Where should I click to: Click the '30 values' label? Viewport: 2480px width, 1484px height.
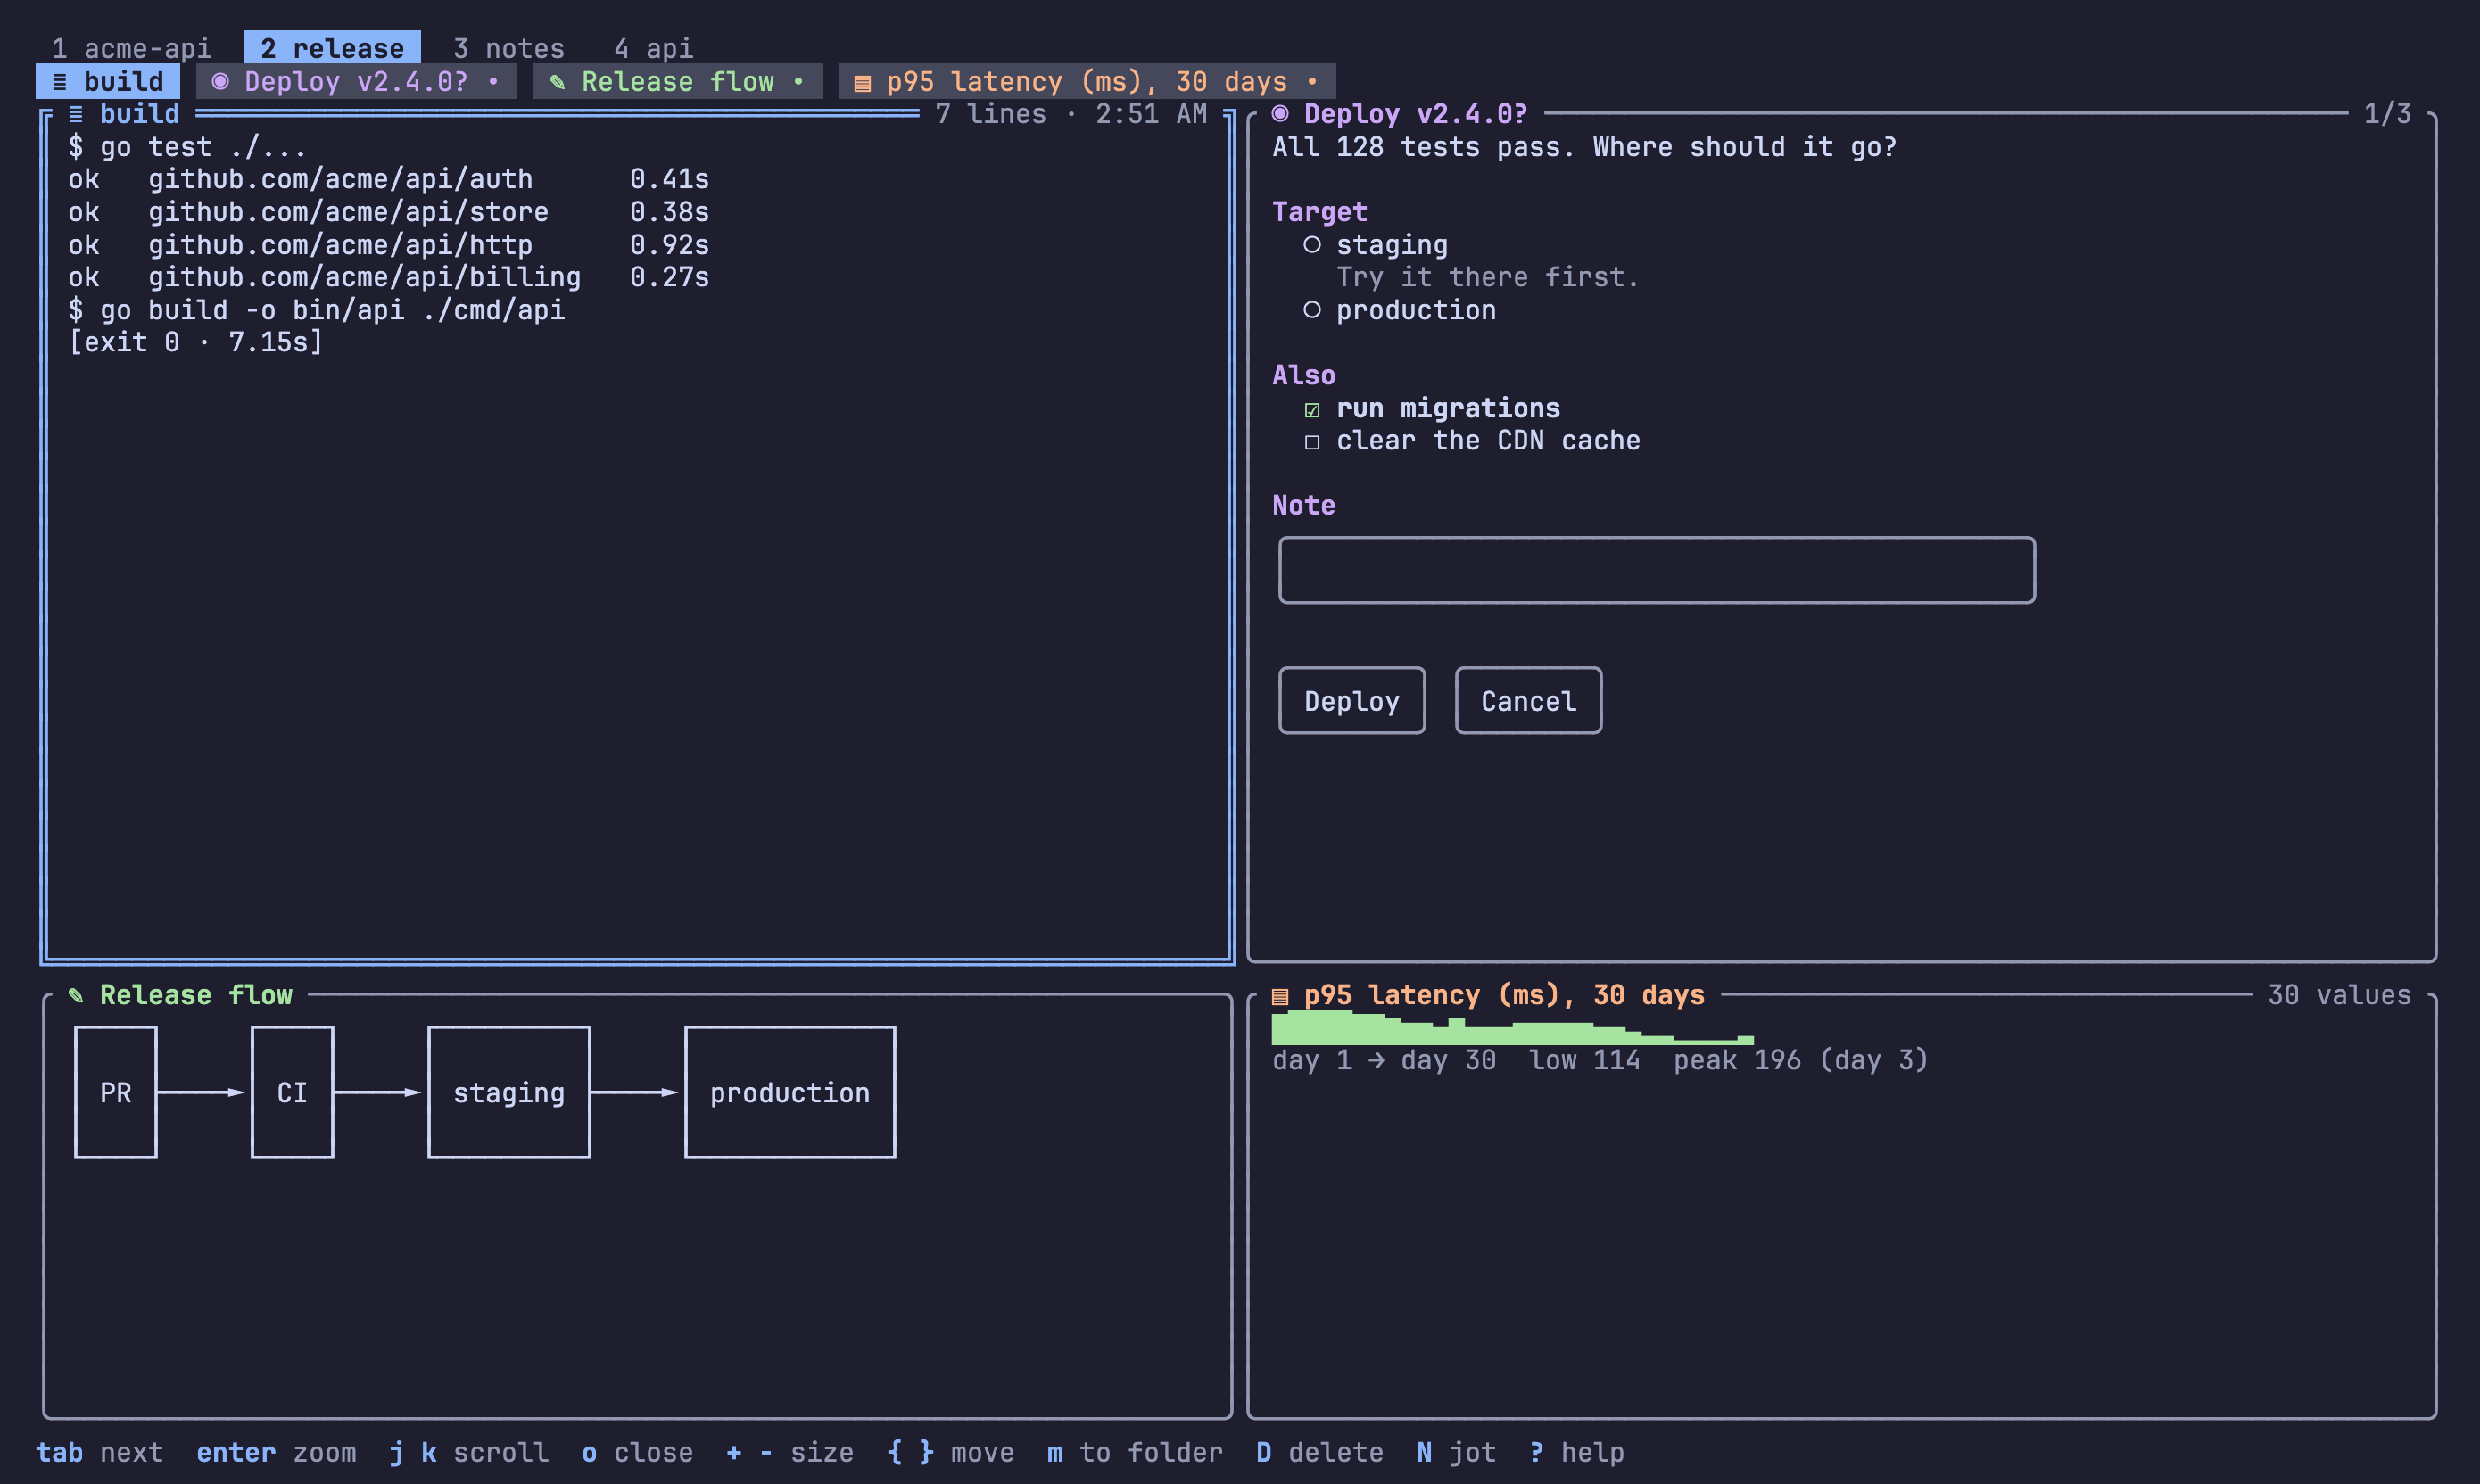click(2339, 995)
